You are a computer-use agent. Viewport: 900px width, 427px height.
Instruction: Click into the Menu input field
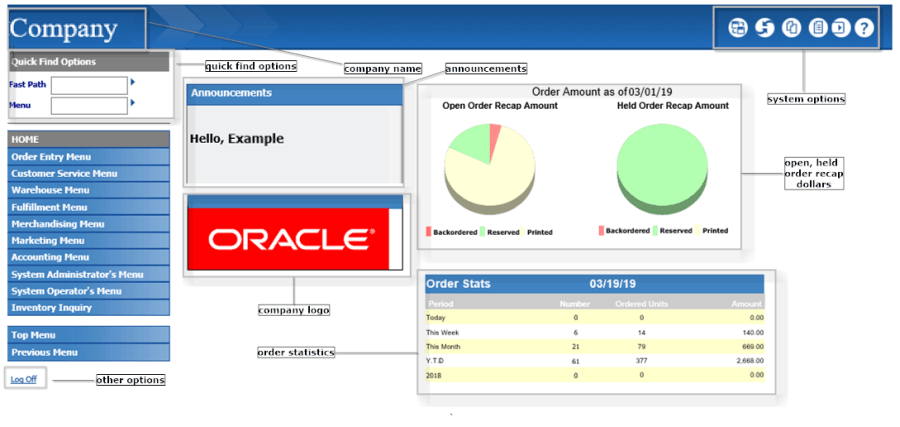coord(89,106)
